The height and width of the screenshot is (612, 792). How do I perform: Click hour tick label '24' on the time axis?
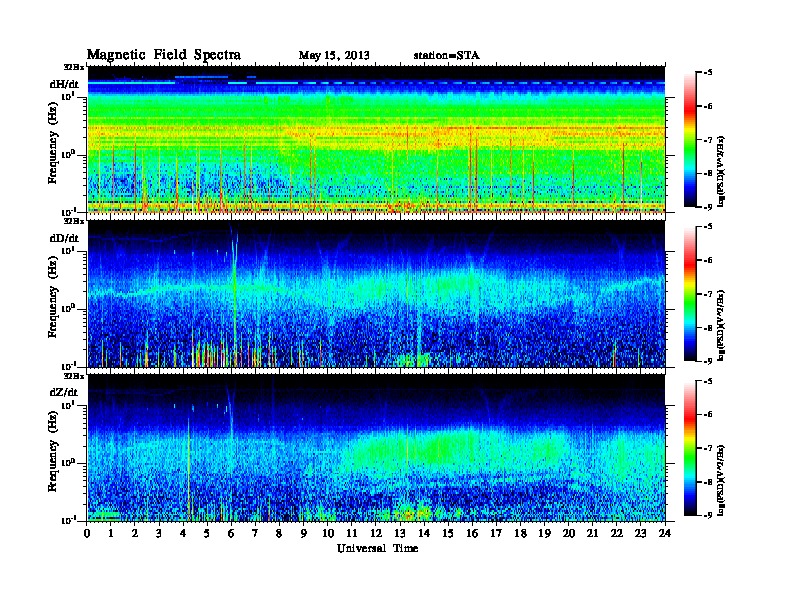[x=665, y=534]
